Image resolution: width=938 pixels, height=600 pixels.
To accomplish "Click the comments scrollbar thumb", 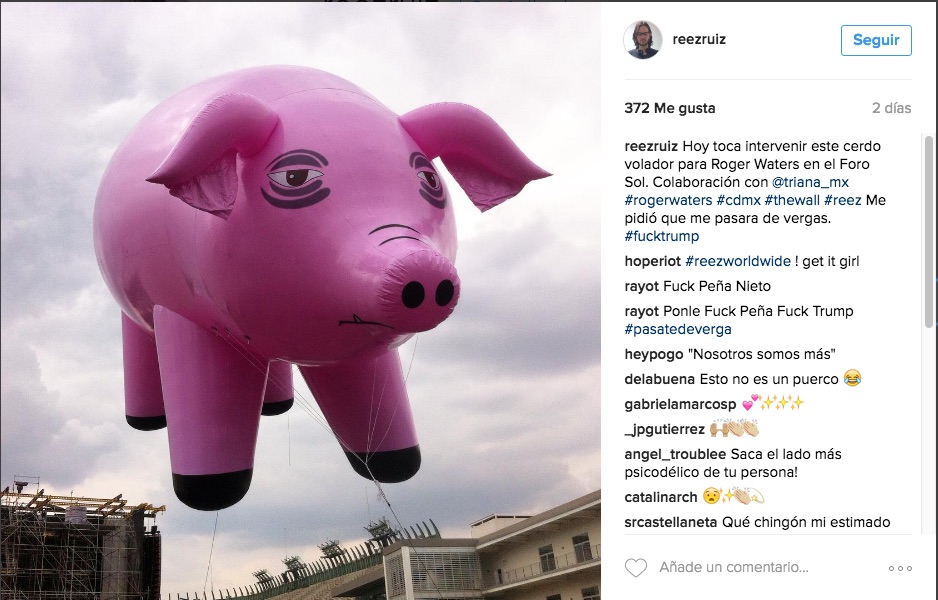I will 928,232.
